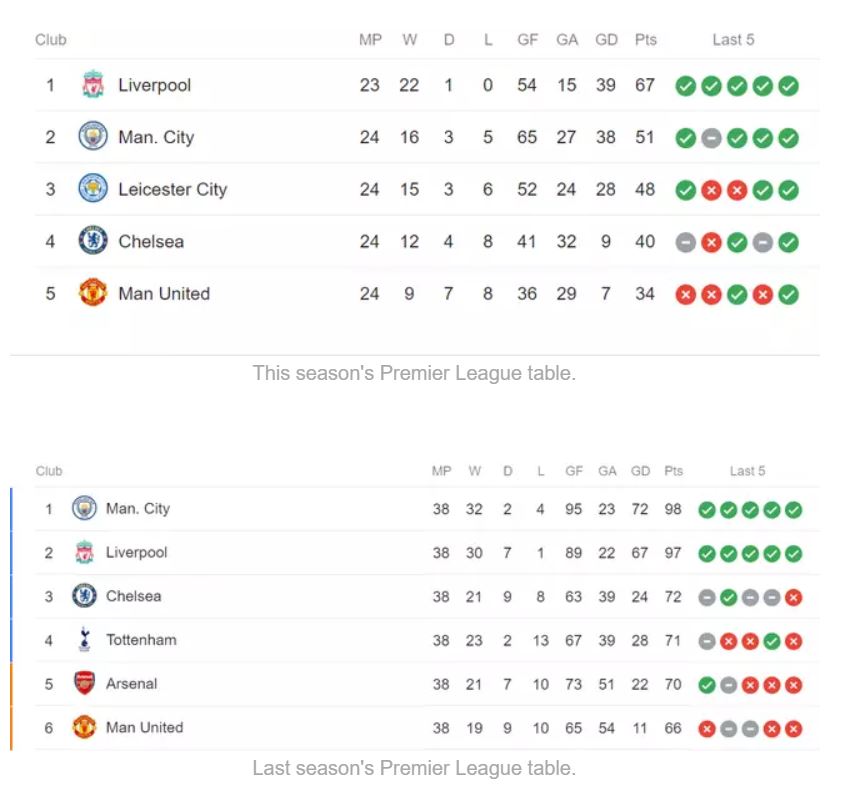845x795 pixels.
Task: Click Arsenal's grey draw icon
Action: pos(728,685)
